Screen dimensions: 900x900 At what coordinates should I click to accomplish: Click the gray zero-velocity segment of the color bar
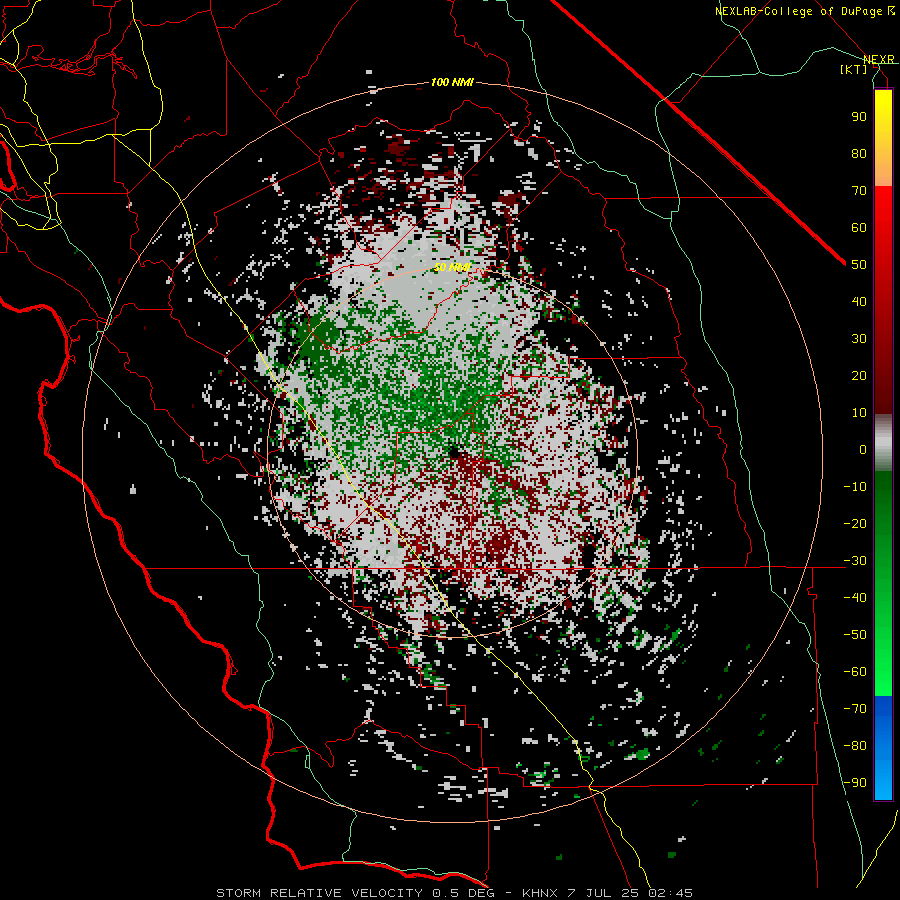(883, 445)
